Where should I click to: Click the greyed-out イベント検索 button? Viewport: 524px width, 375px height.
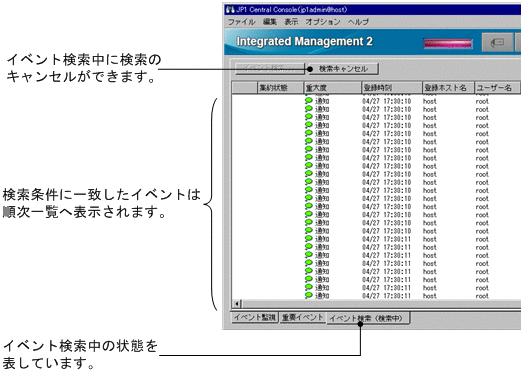270,69
